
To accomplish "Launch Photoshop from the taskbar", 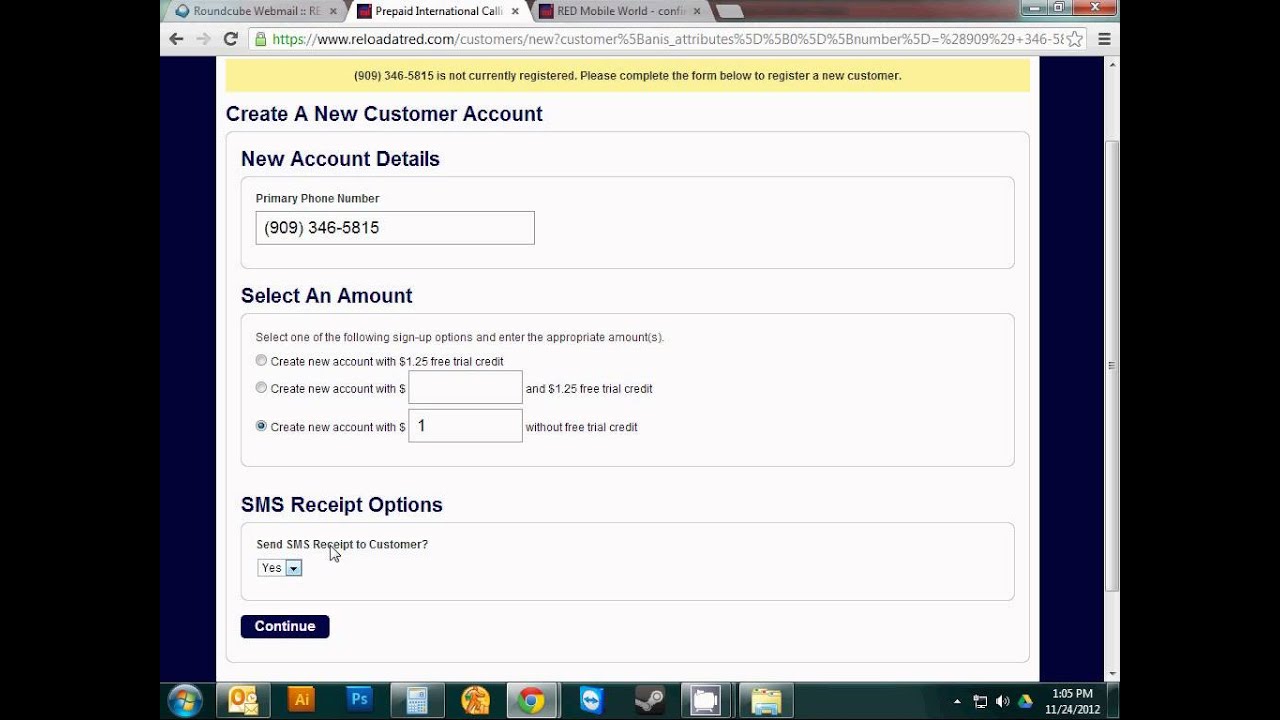I will [x=359, y=700].
